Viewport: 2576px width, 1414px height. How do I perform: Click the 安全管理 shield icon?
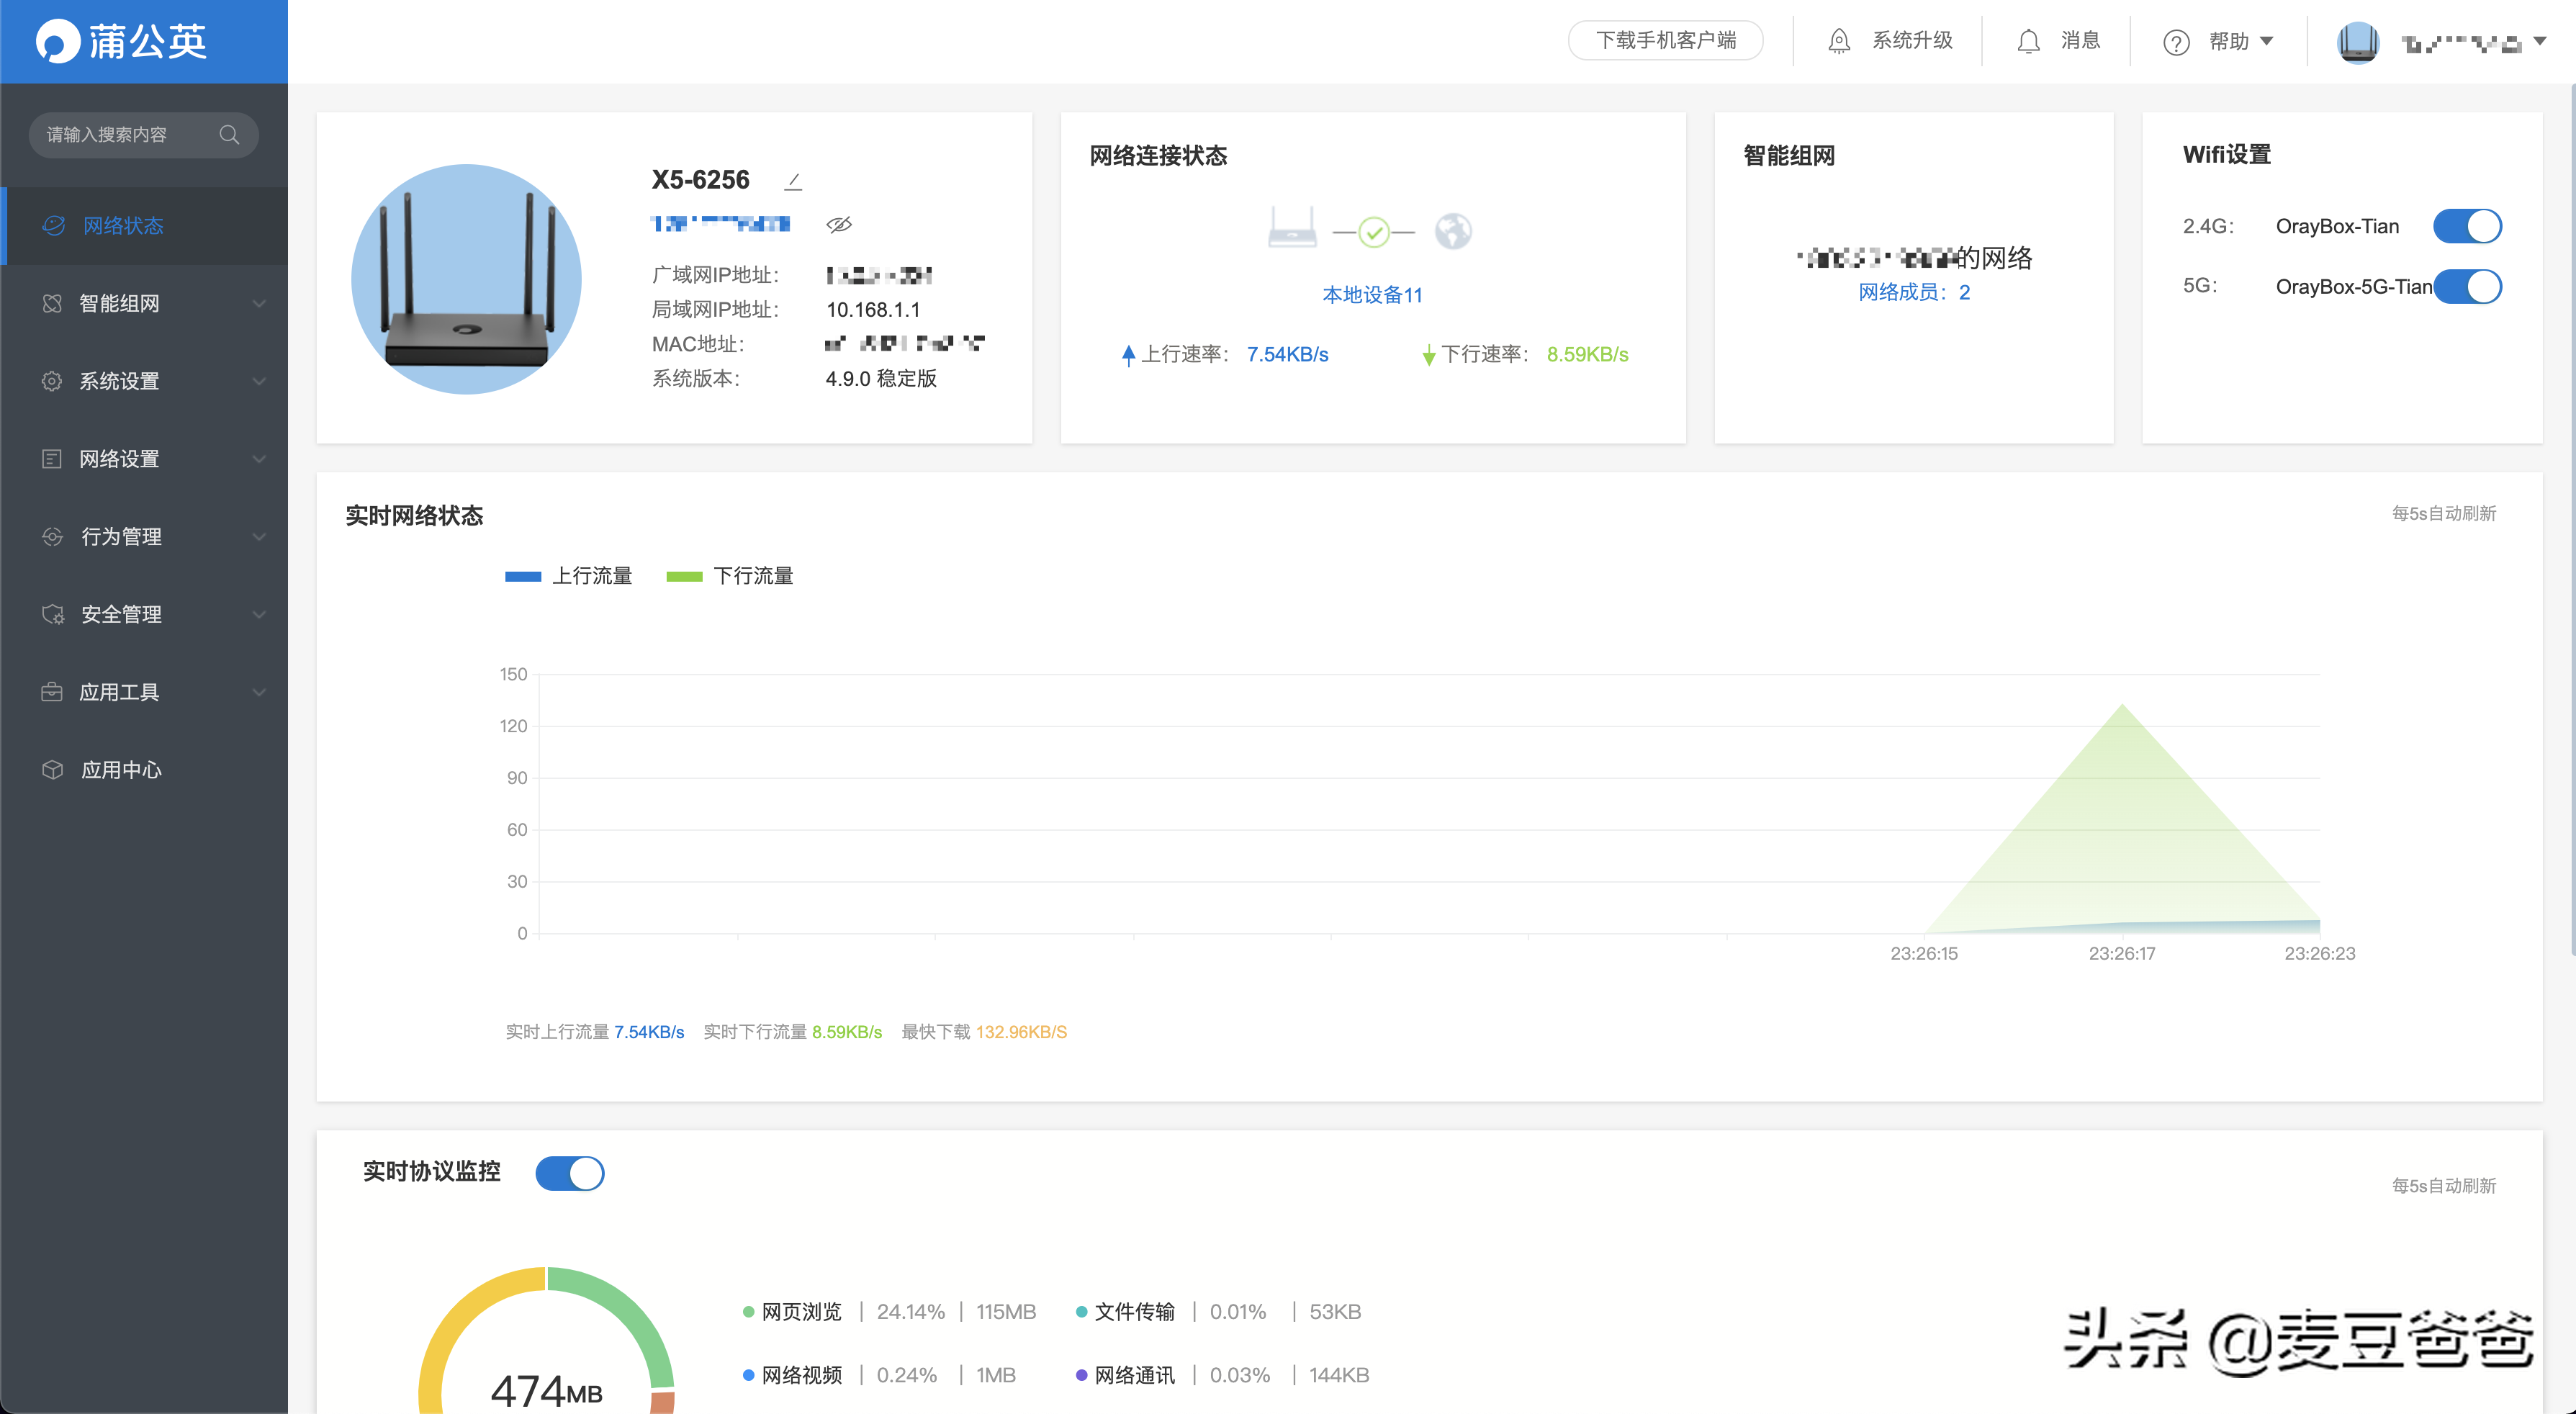click(x=52, y=614)
